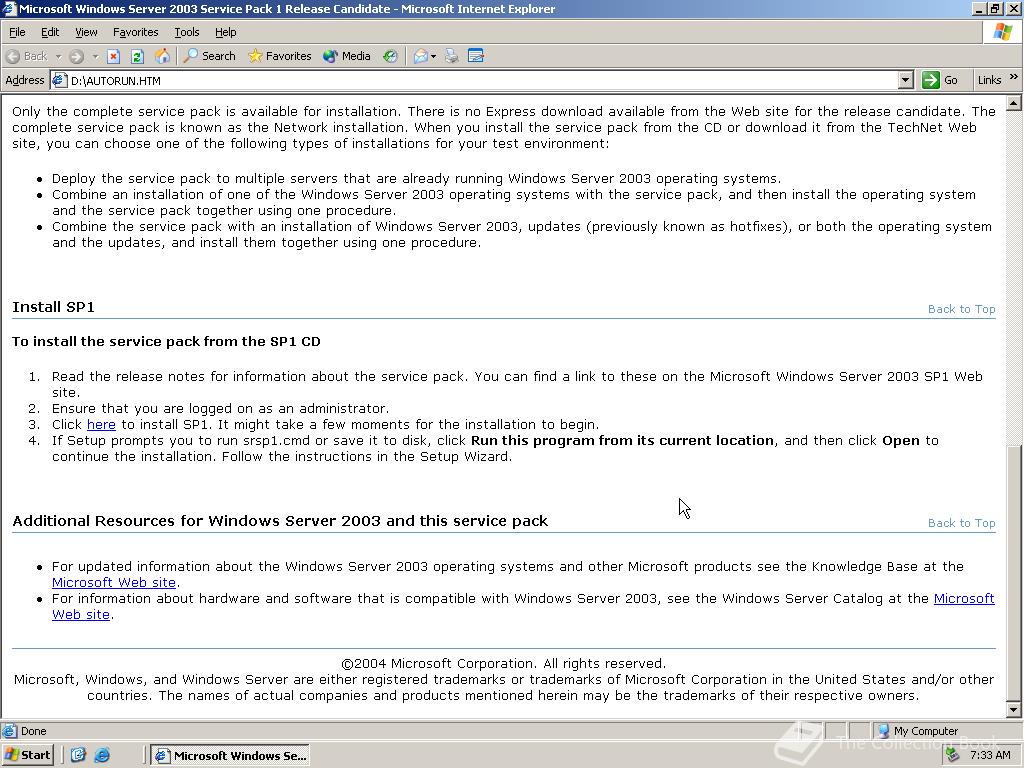Viewport: 1024px width, 768px height.
Task: Click Show Desktop quick launch icon
Action: [x=78, y=755]
